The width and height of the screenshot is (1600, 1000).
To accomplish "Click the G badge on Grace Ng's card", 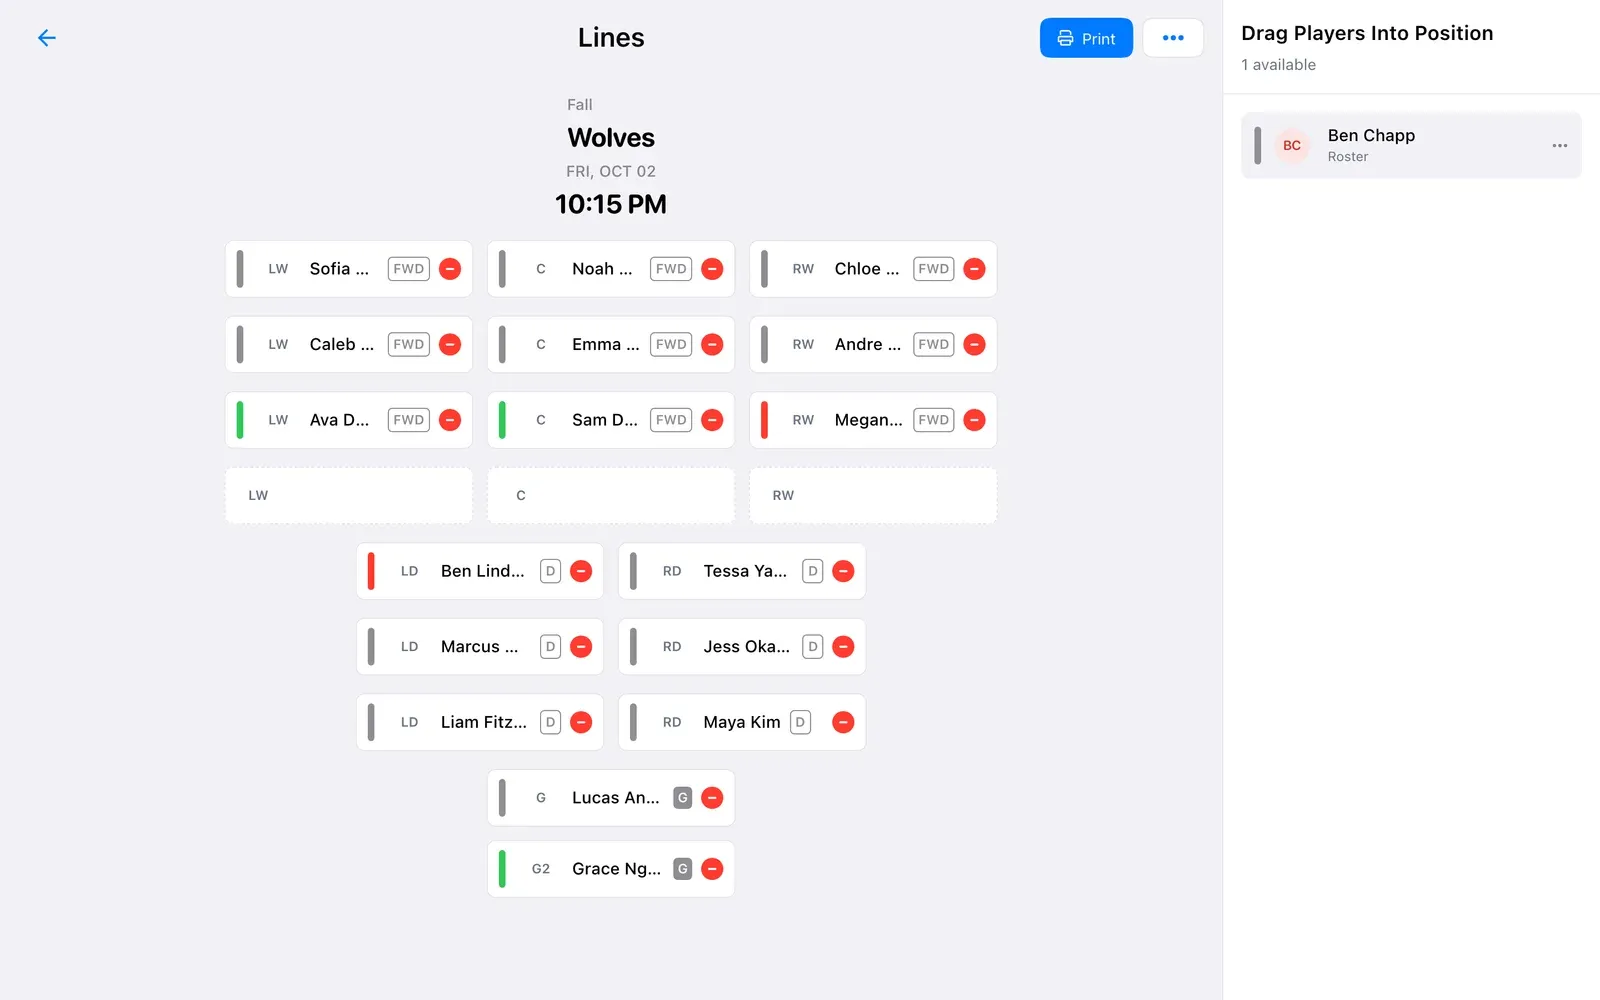I will [x=682, y=869].
